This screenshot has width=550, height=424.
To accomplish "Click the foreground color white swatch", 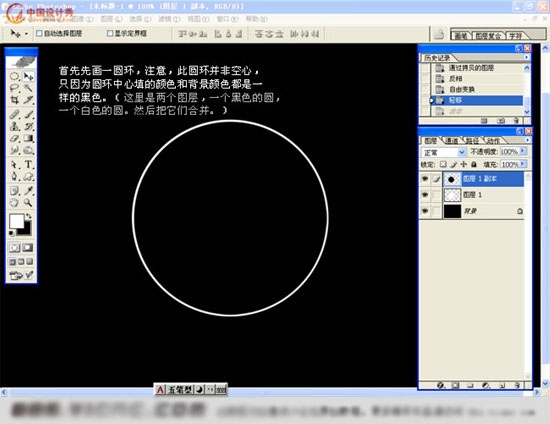I will (x=16, y=221).
